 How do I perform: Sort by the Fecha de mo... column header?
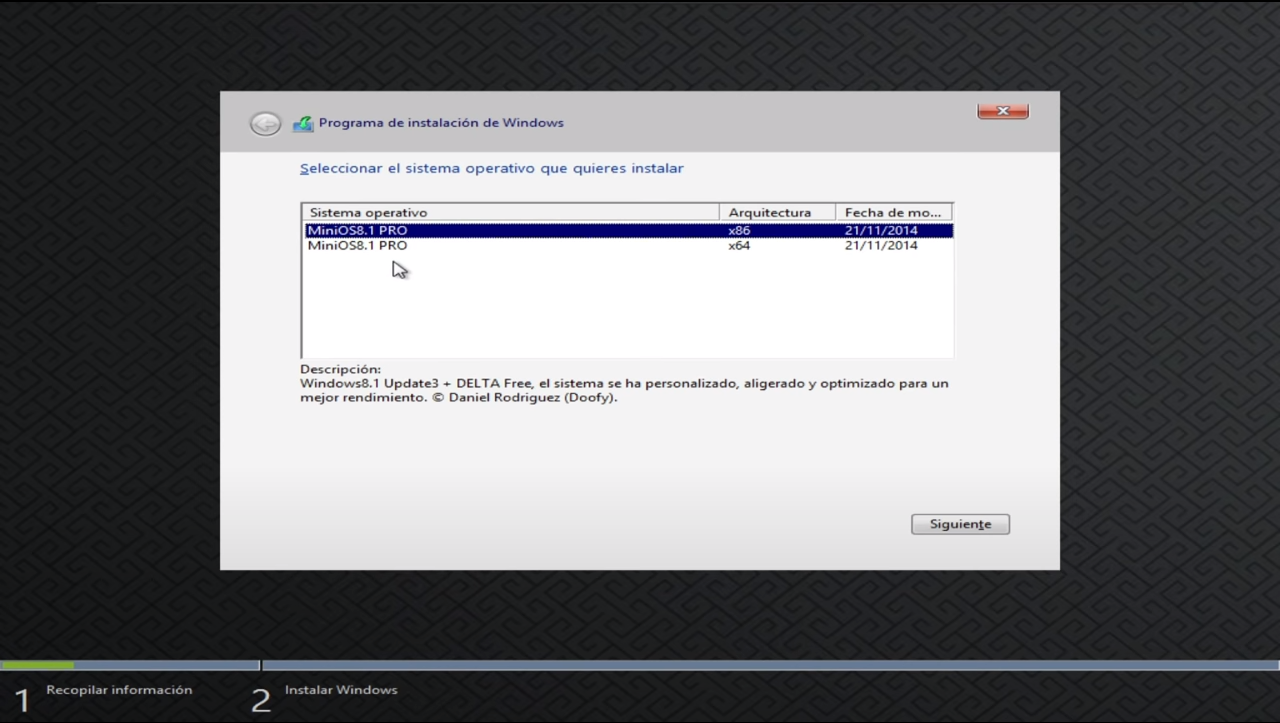click(x=893, y=211)
